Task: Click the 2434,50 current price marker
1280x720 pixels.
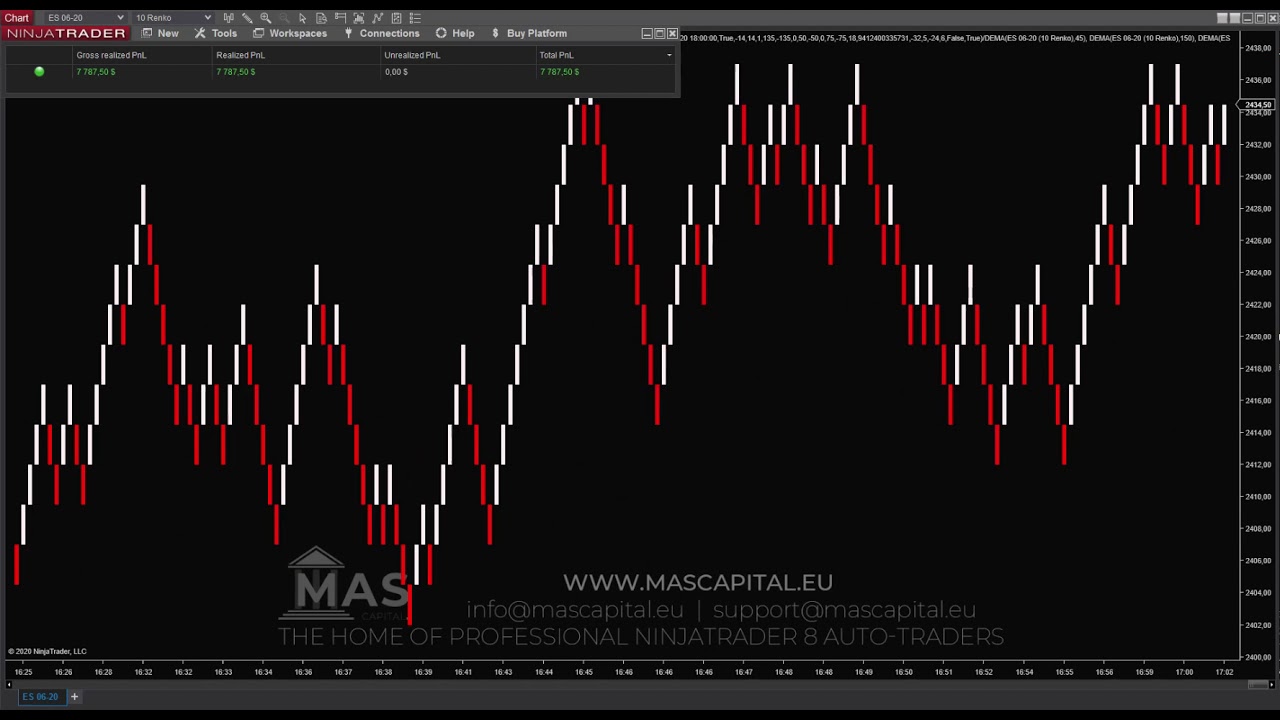Action: [1258, 105]
